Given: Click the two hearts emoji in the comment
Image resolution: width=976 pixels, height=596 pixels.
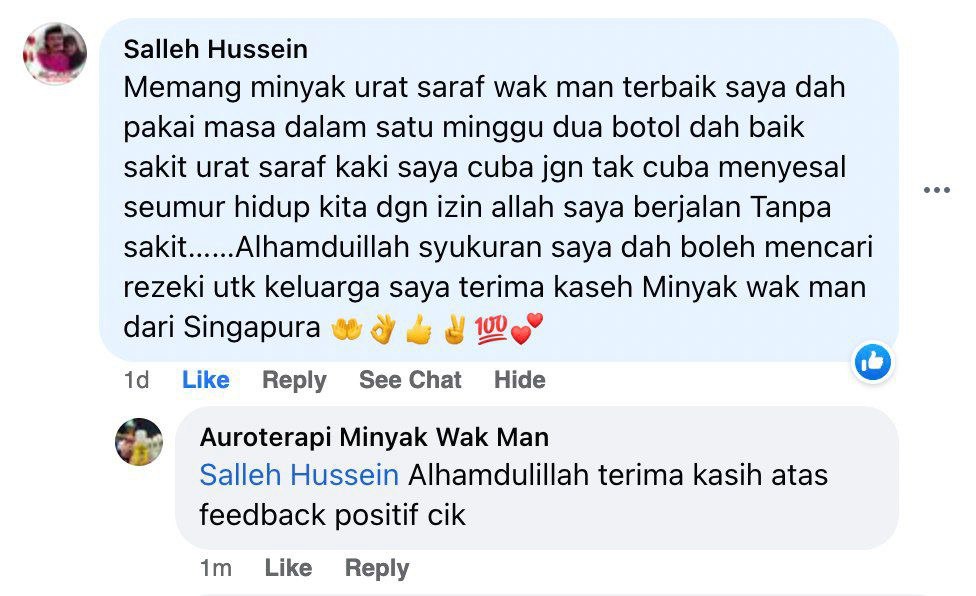Looking at the screenshot, I should [527, 328].
